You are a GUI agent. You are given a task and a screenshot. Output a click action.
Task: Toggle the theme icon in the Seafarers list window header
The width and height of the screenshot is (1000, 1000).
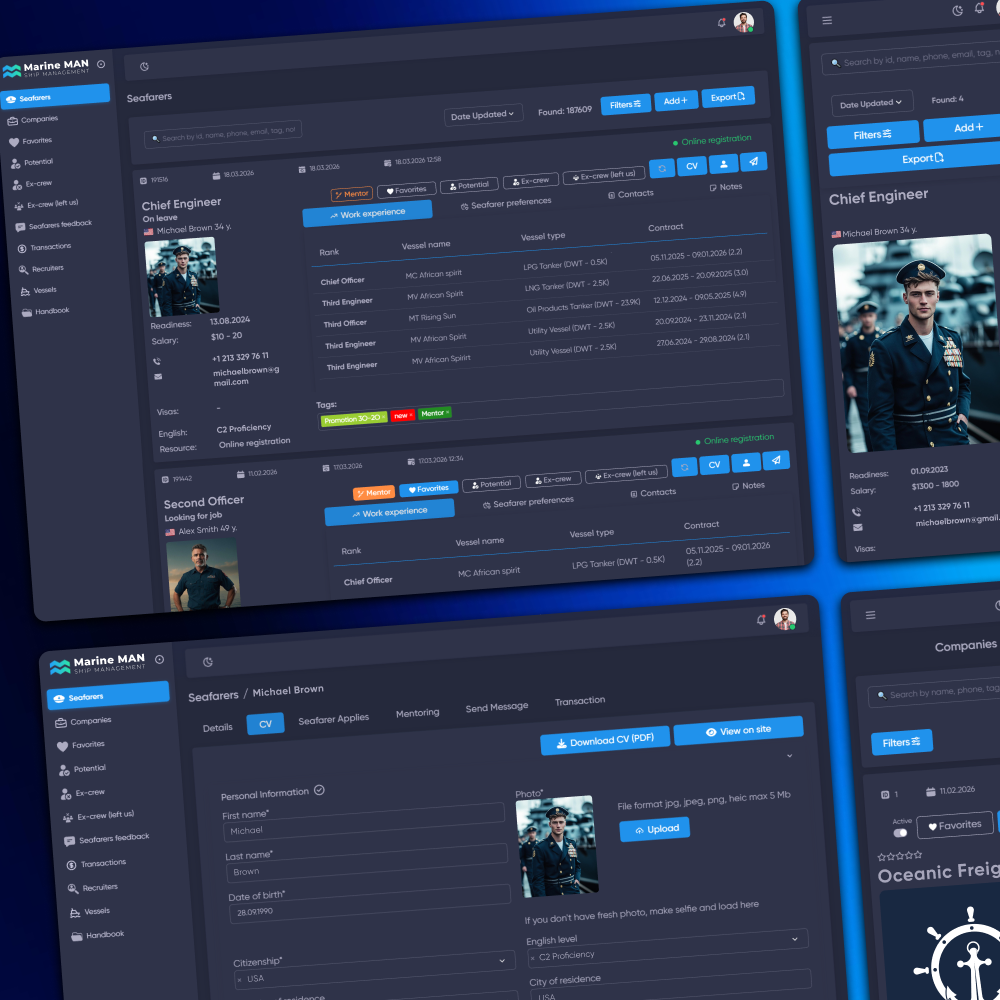click(144, 66)
